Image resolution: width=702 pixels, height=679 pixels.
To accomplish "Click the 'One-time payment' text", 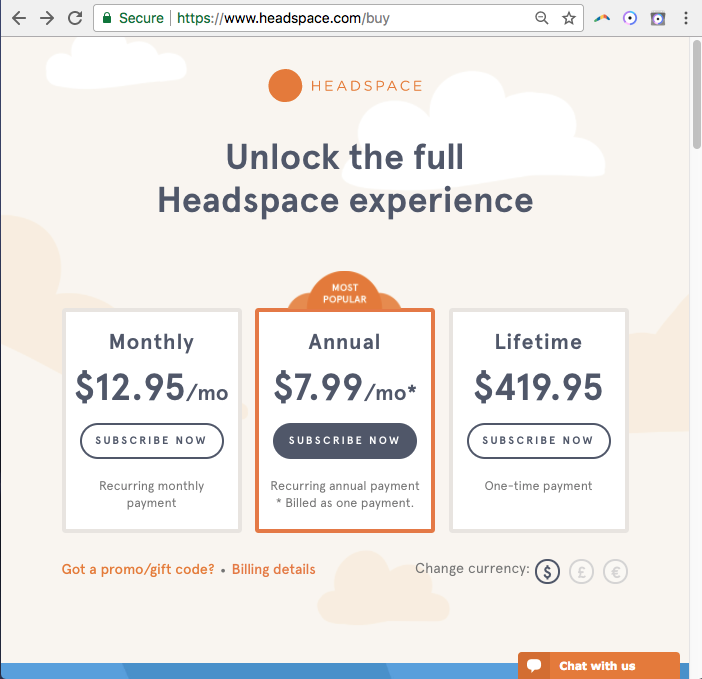I will [539, 486].
